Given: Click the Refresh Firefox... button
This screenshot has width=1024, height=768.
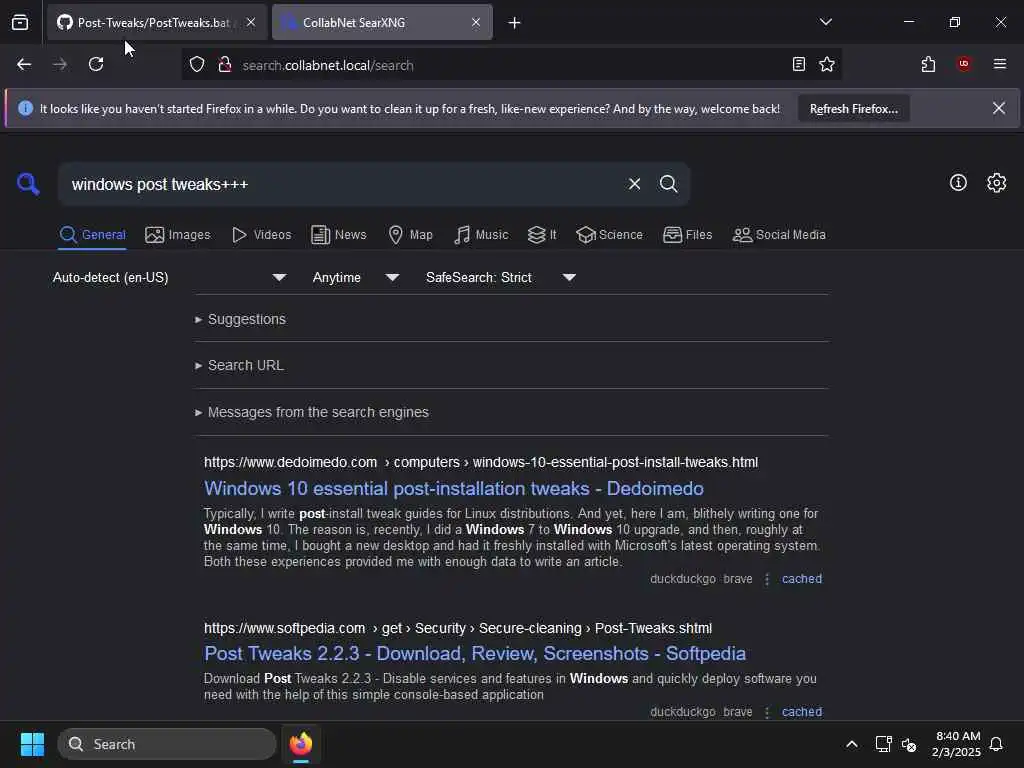Looking at the screenshot, I should pos(854,109).
